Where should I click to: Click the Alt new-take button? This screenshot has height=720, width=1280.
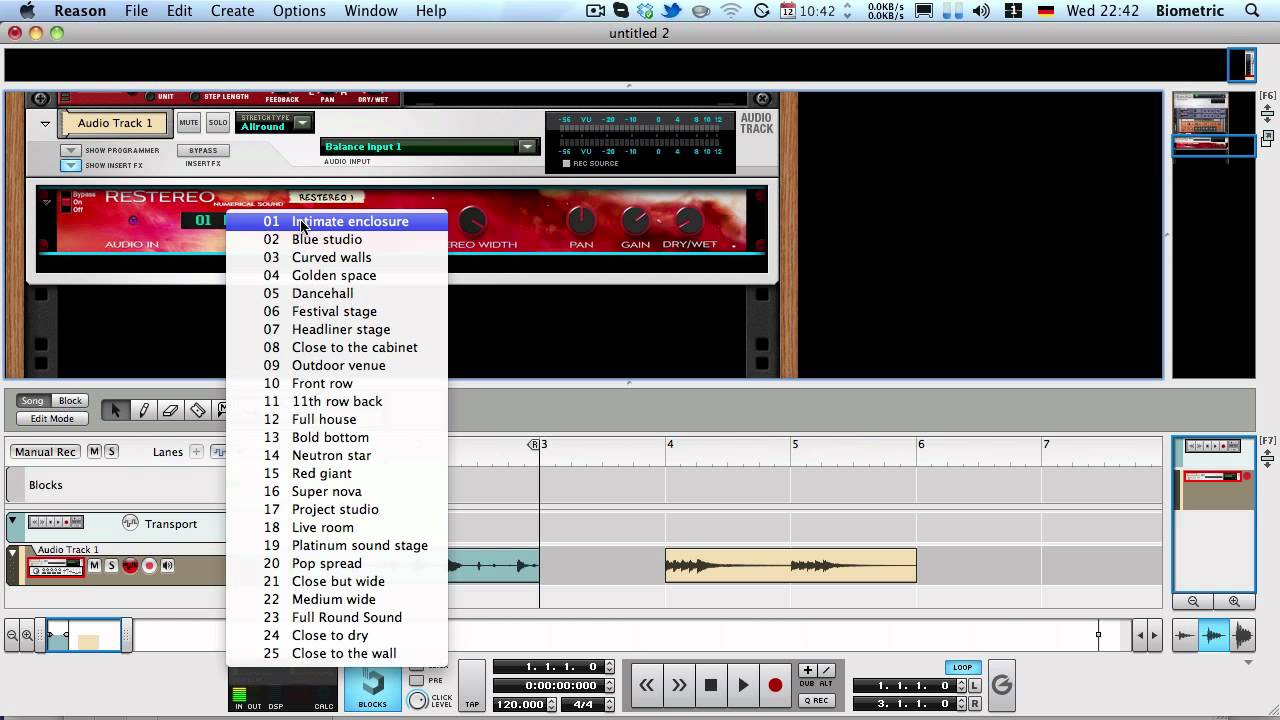[826, 671]
